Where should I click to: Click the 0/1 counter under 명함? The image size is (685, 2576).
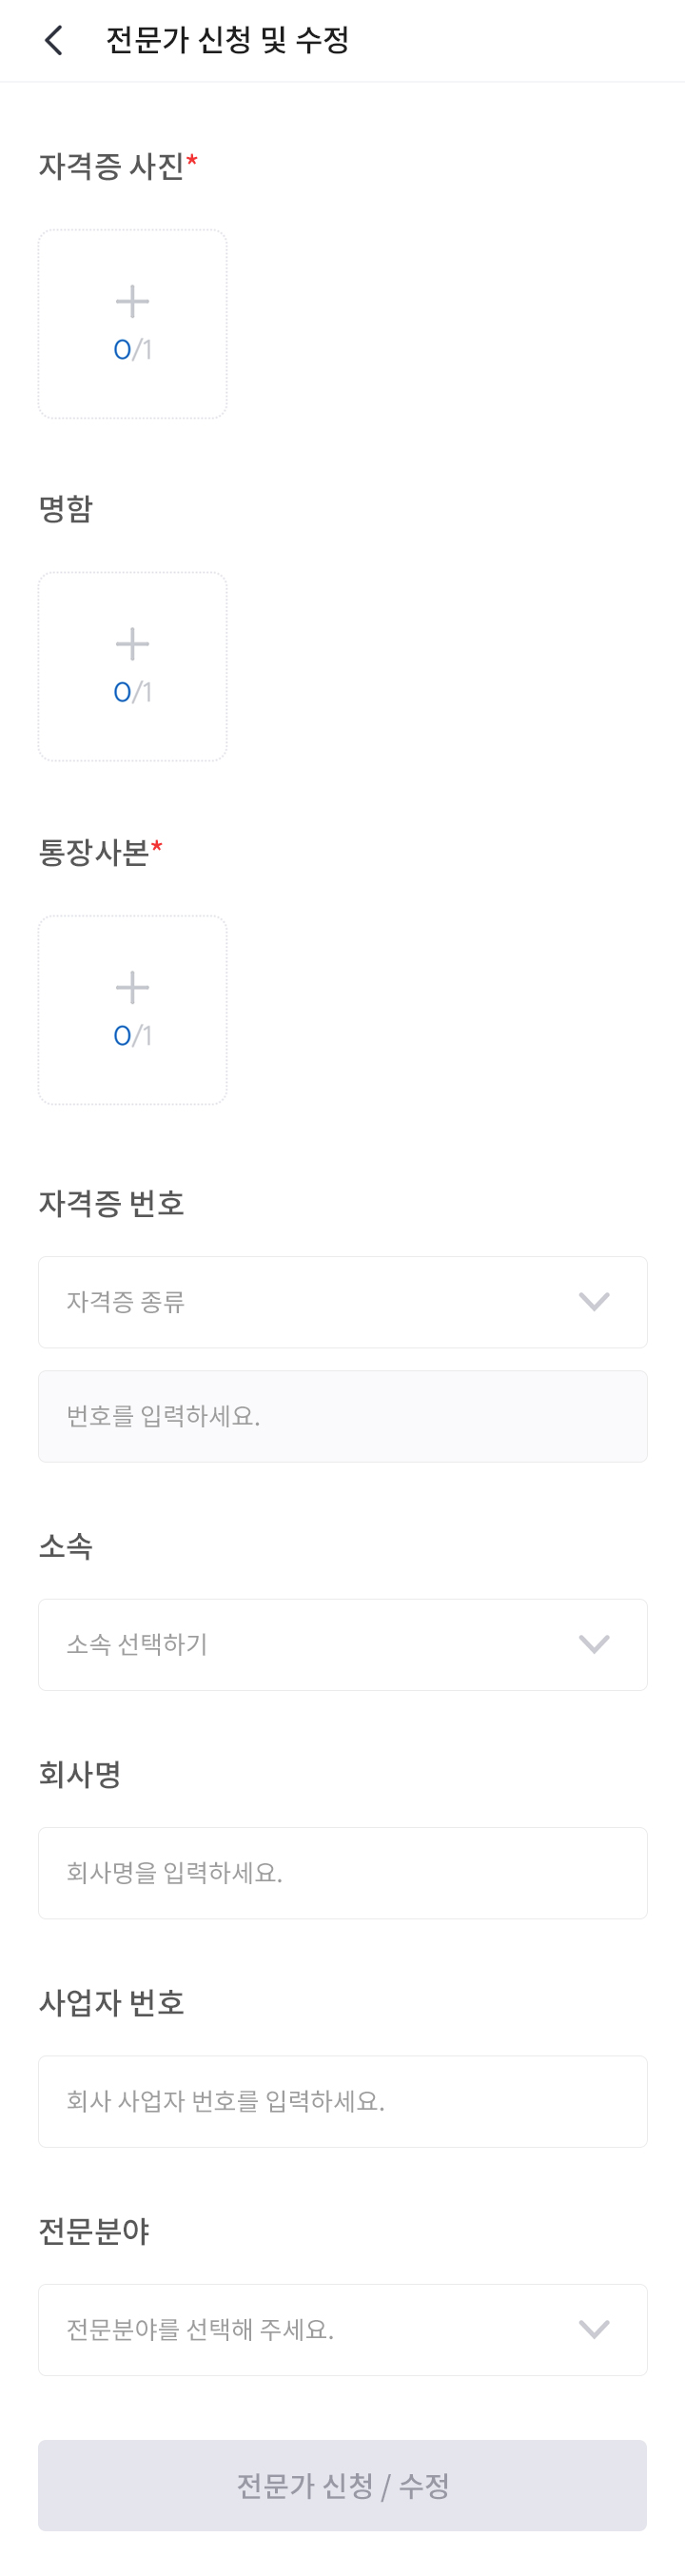coord(132,692)
